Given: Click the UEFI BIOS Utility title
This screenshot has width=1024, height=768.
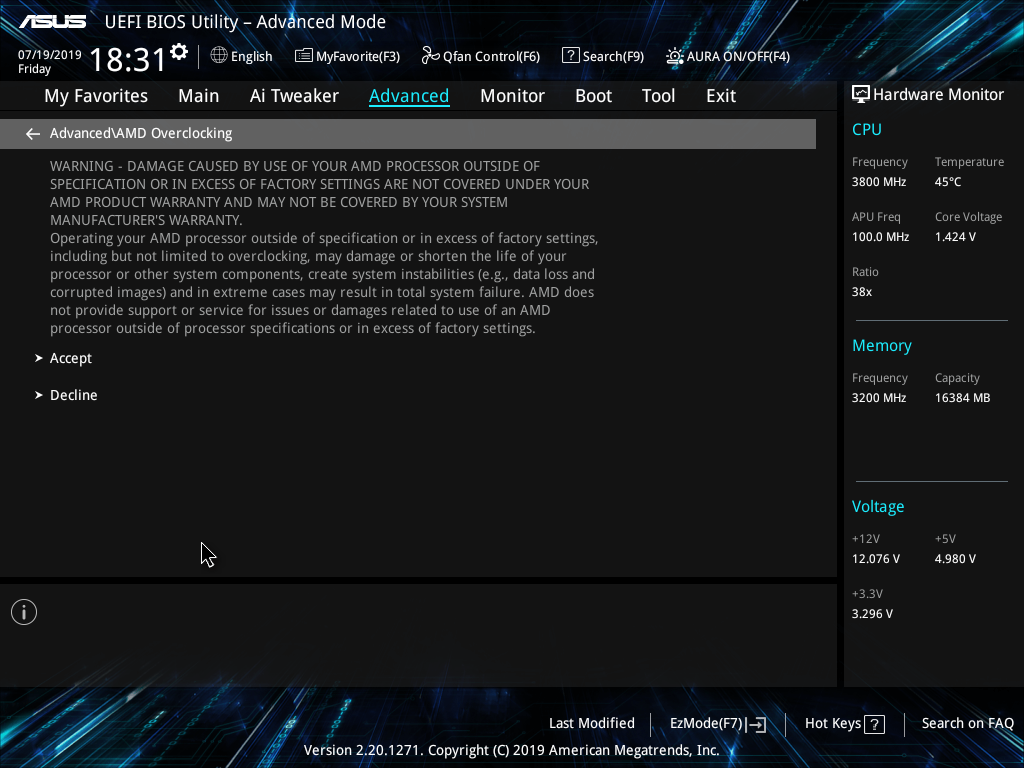Looking at the screenshot, I should tap(245, 22).
